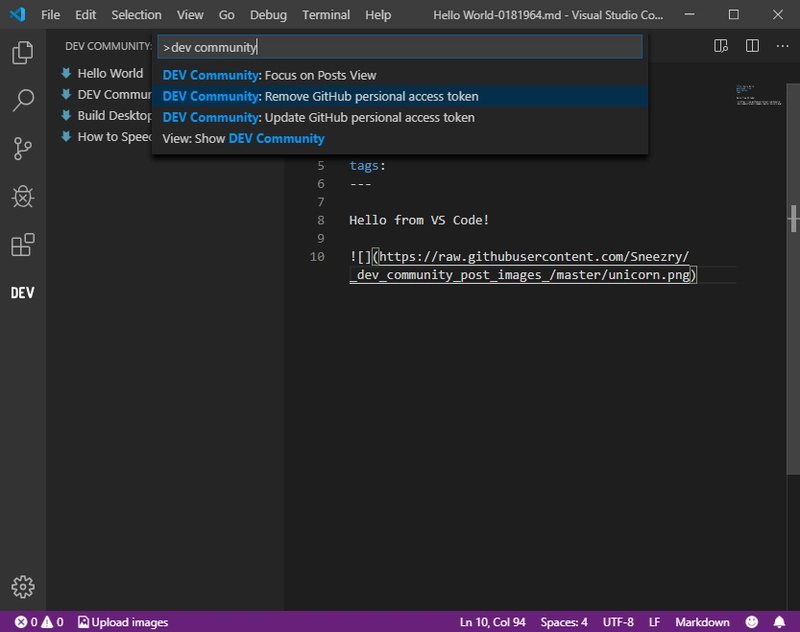This screenshot has width=800, height=632.
Task: Change language mode Markdown
Action: coord(702,622)
